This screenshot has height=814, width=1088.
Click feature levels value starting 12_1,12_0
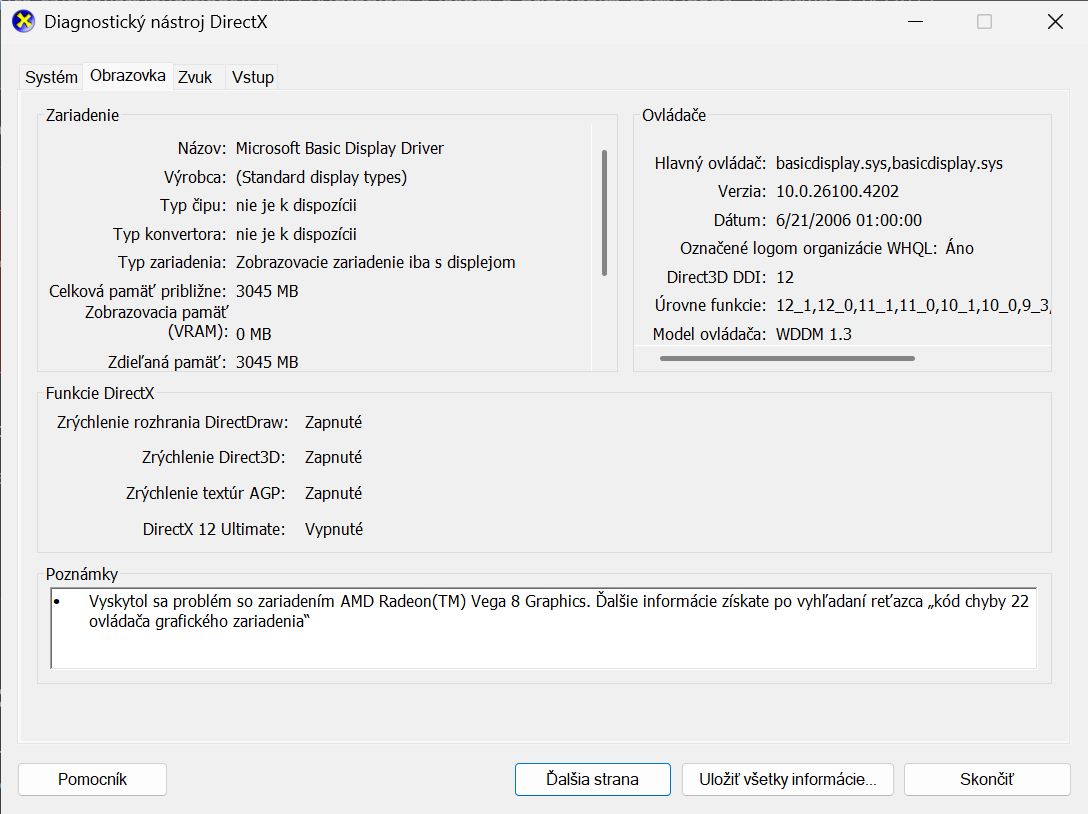tap(912, 305)
